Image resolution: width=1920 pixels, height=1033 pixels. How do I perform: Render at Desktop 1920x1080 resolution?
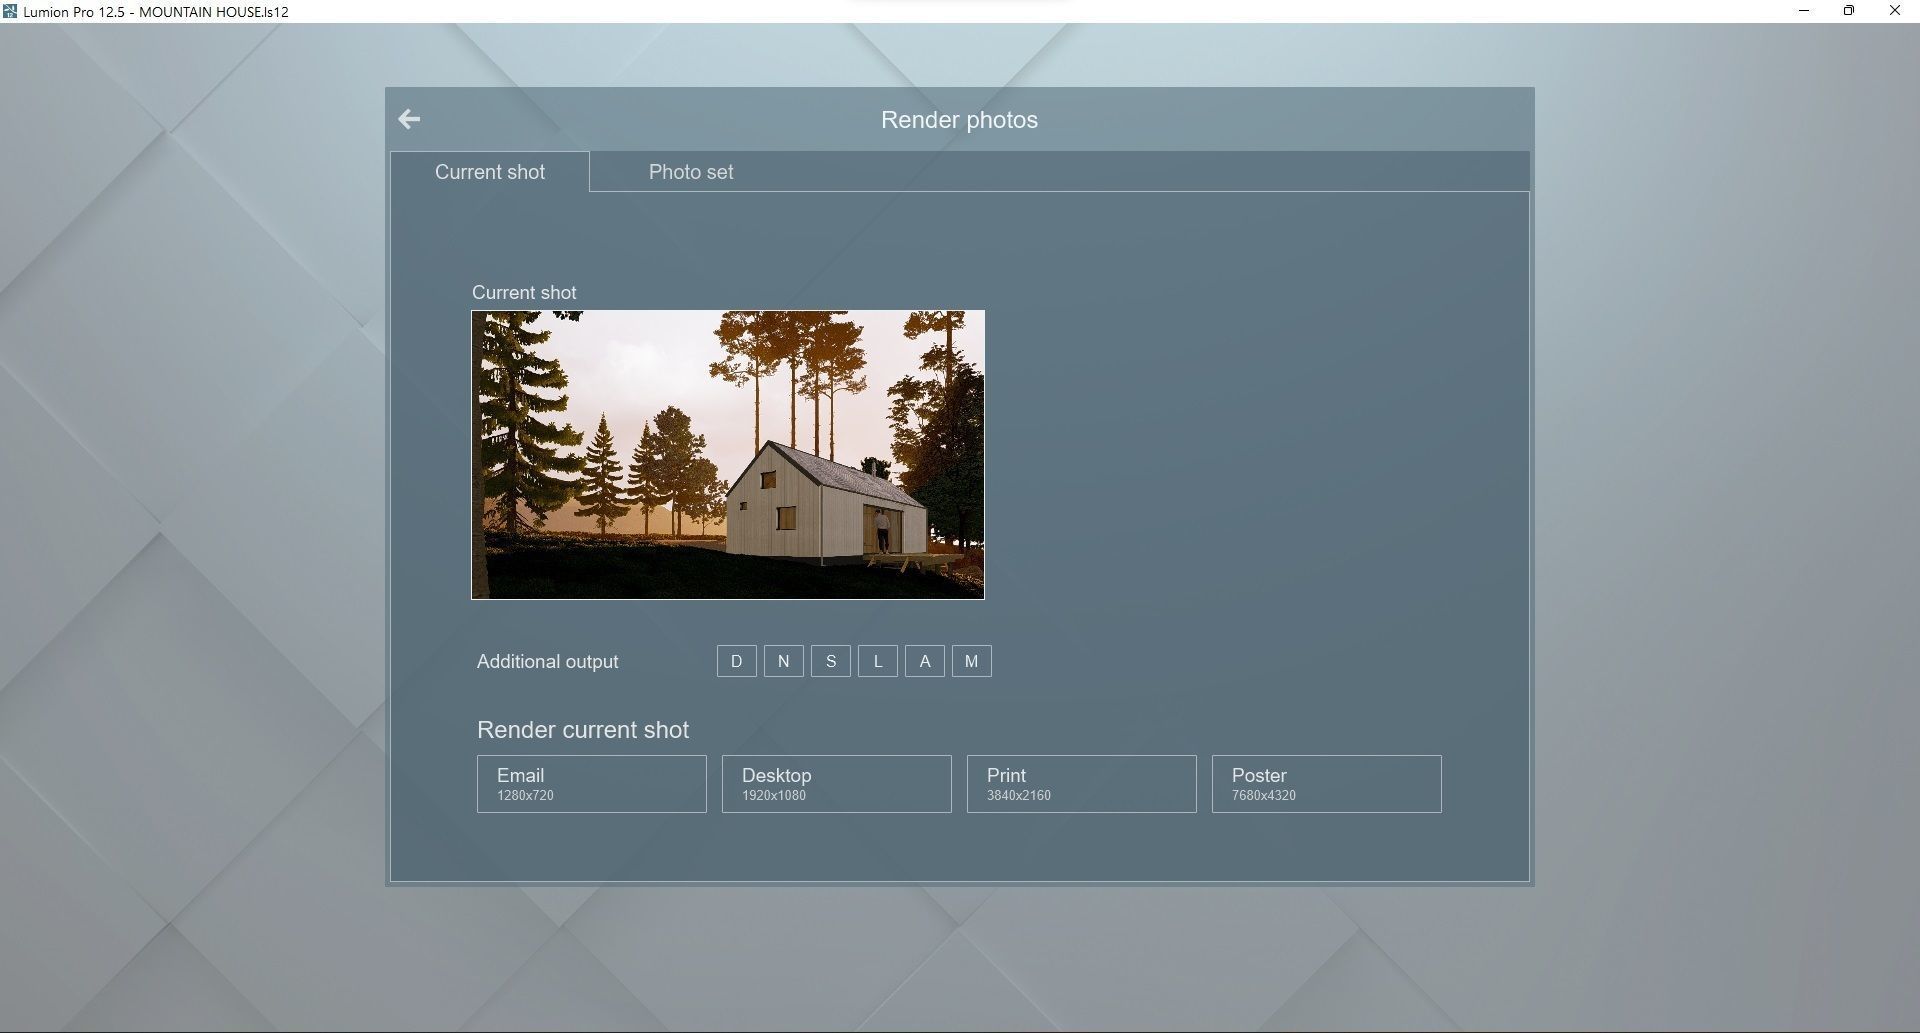coord(837,784)
